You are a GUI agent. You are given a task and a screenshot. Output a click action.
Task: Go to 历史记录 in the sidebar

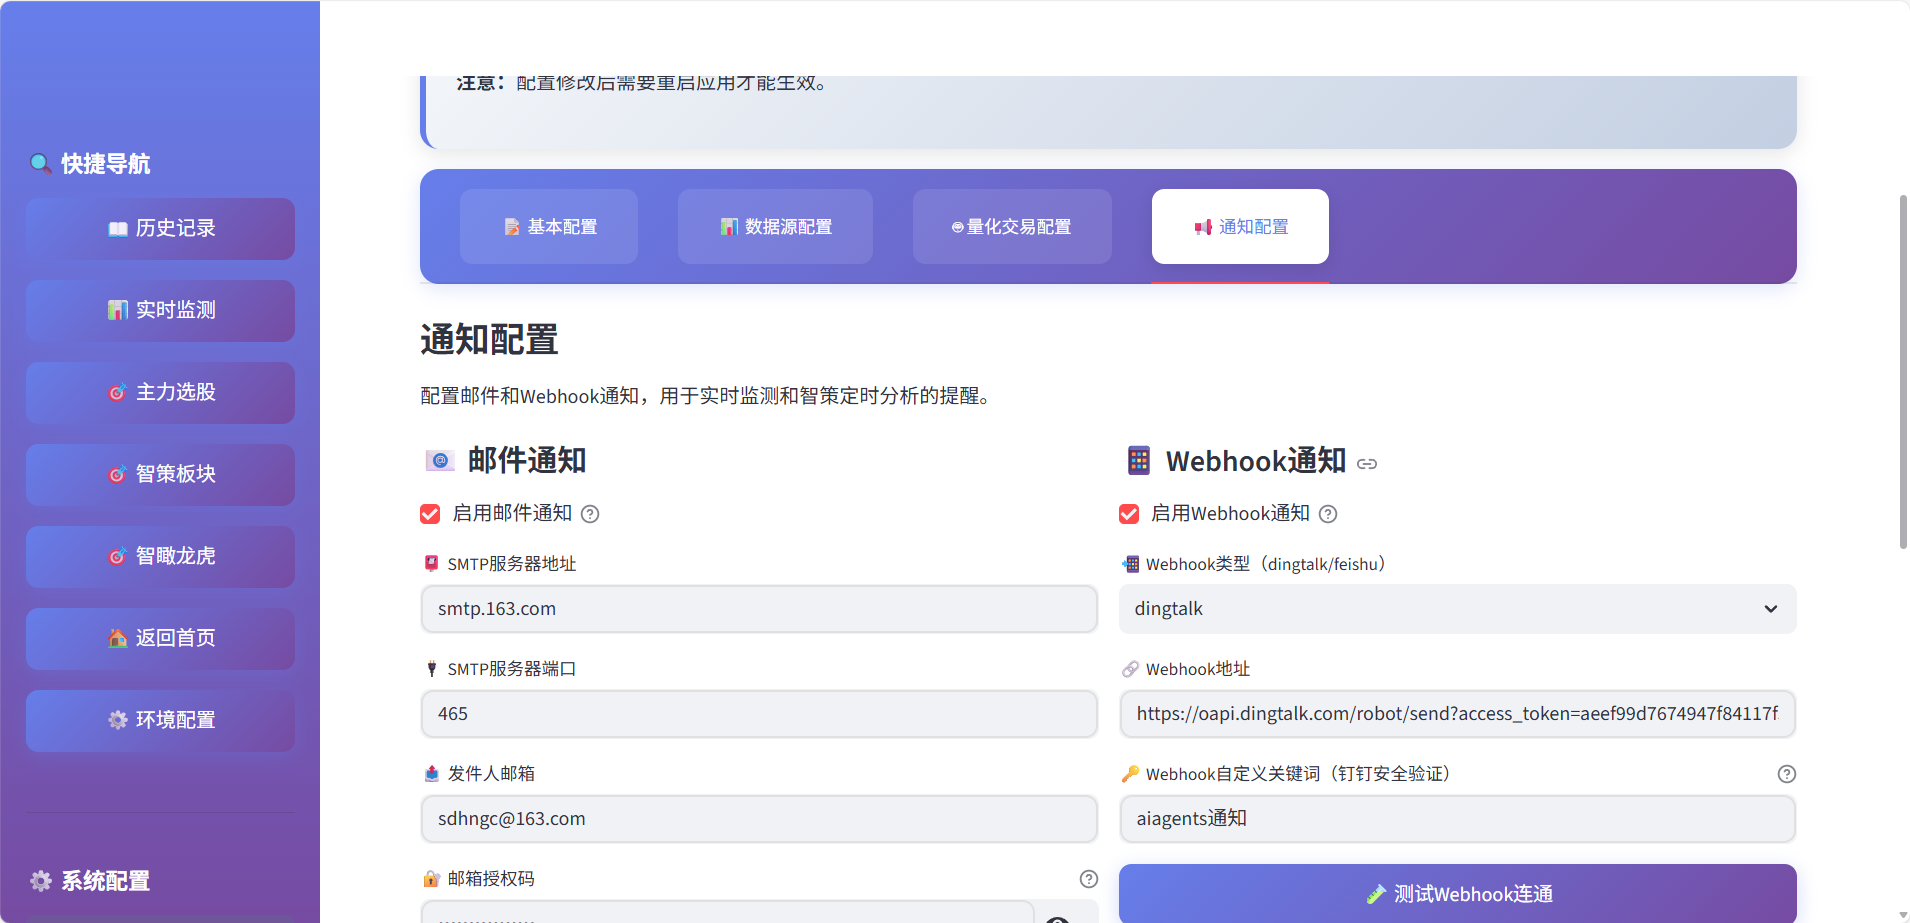pos(160,229)
